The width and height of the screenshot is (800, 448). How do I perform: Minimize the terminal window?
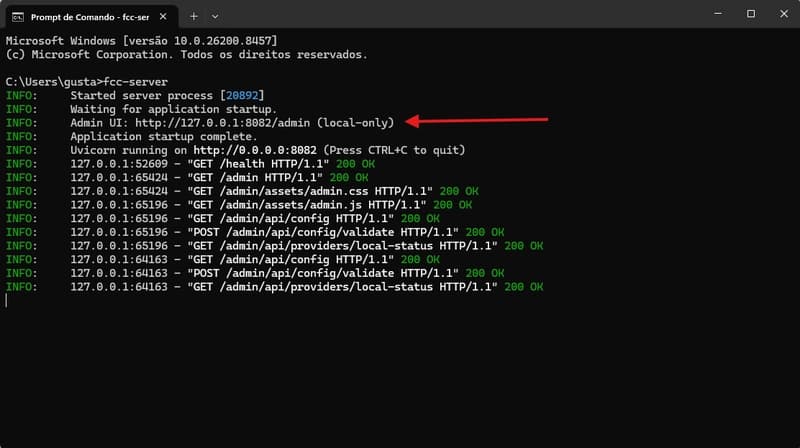click(718, 14)
